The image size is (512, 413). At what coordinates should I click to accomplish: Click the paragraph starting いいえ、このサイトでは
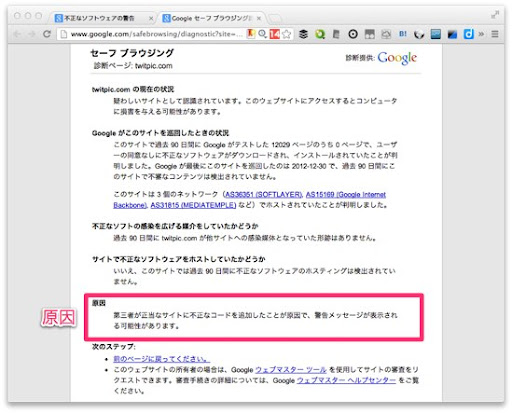[x=255, y=276]
